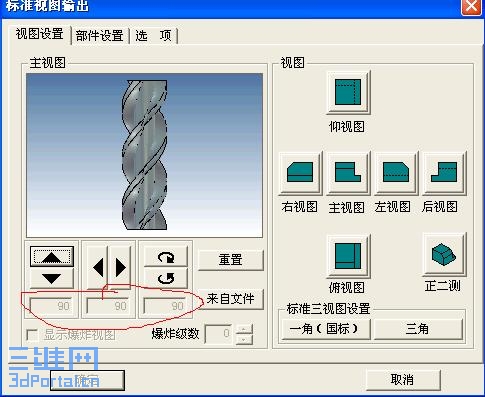This screenshot has height=397, width=485.
Task: Open the 部件设置 tab
Action: click(100, 35)
